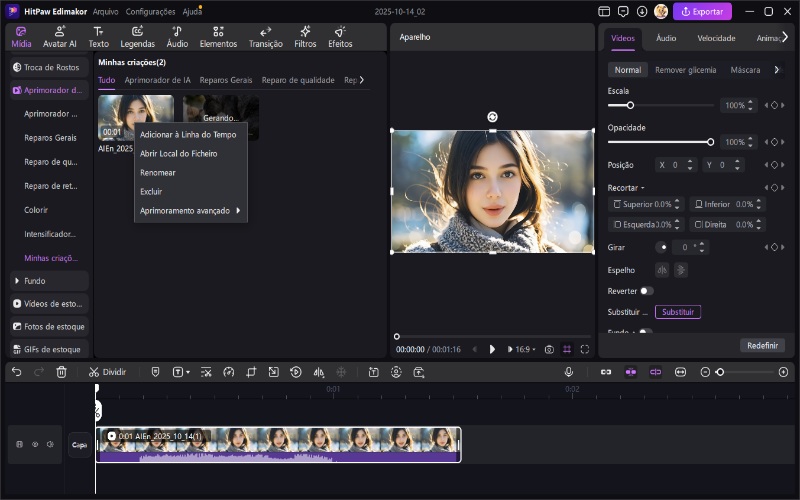Open Fotos de estoque in sidebar

[49, 327]
